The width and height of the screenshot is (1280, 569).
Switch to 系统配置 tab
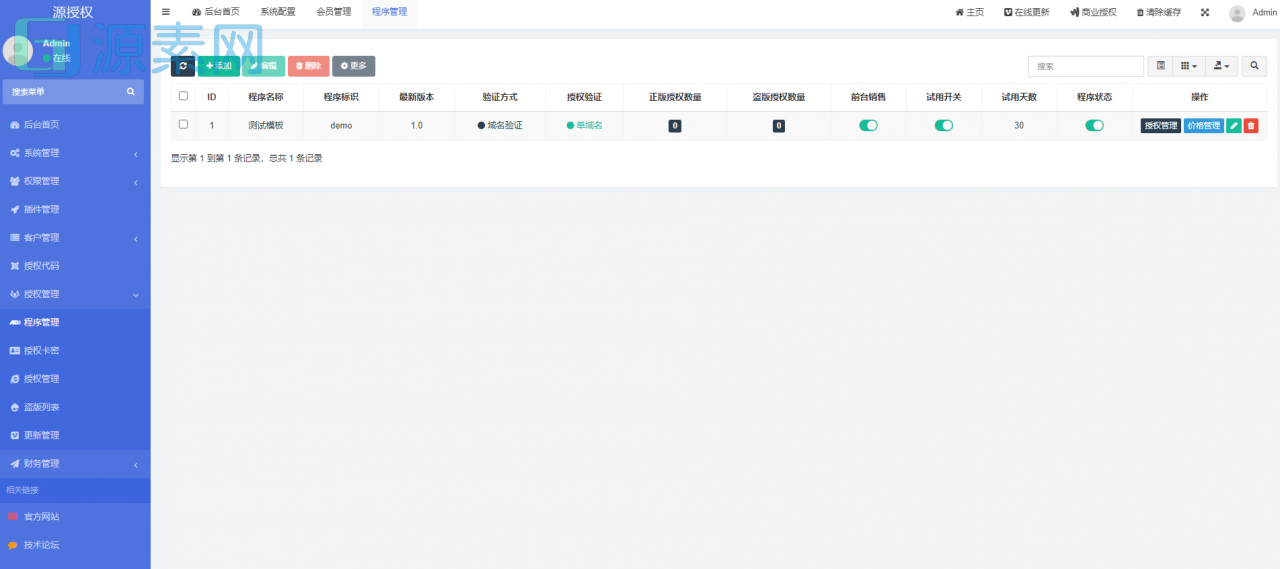pos(278,12)
